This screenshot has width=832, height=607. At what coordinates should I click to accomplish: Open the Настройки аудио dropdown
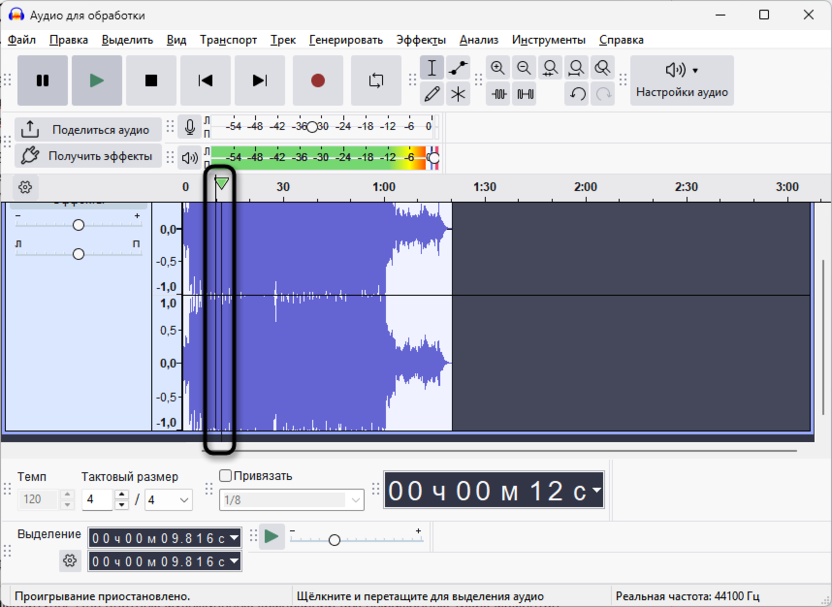tap(682, 81)
